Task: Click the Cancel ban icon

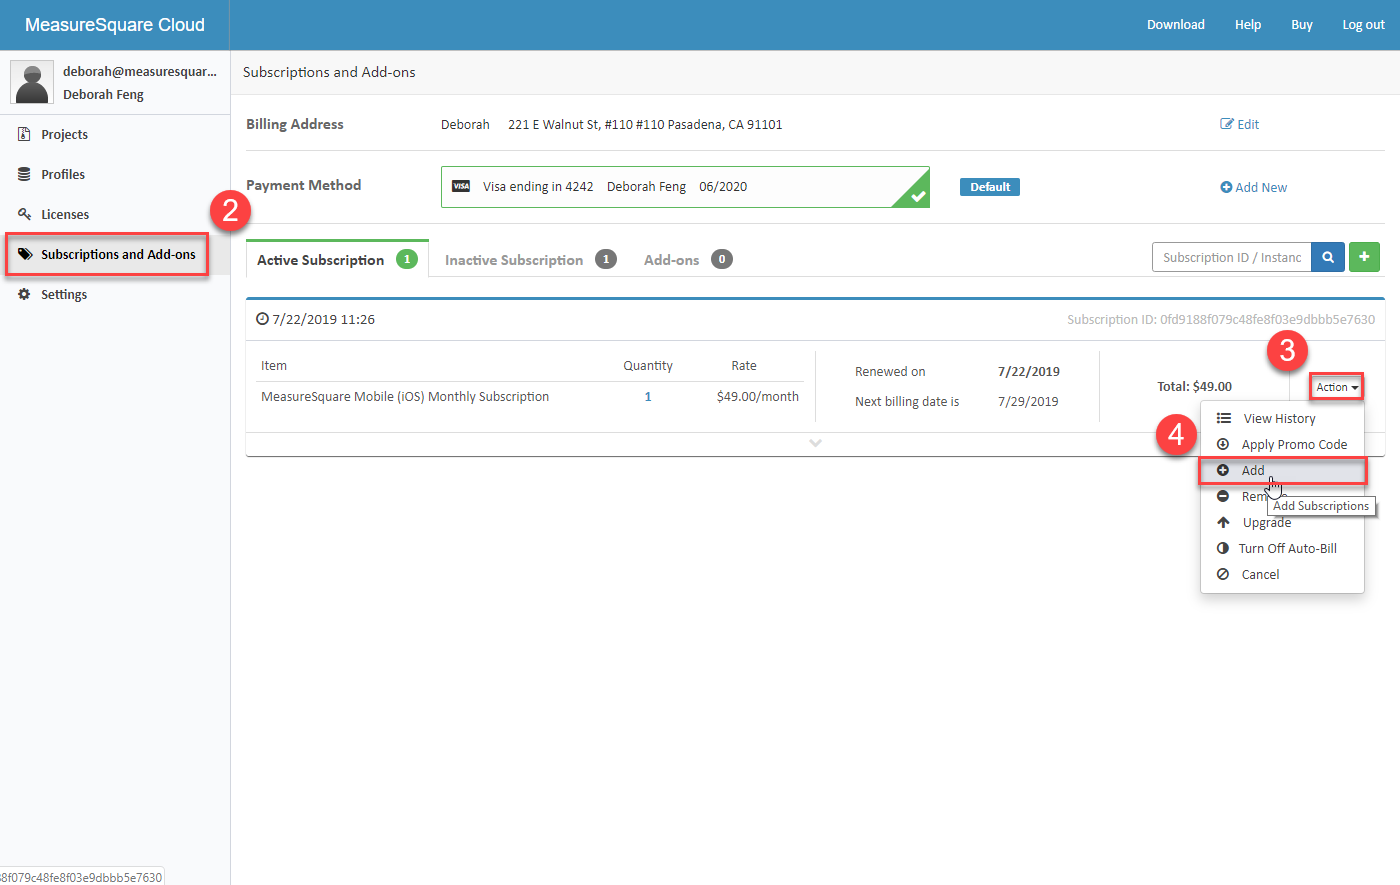Action: 1223,574
